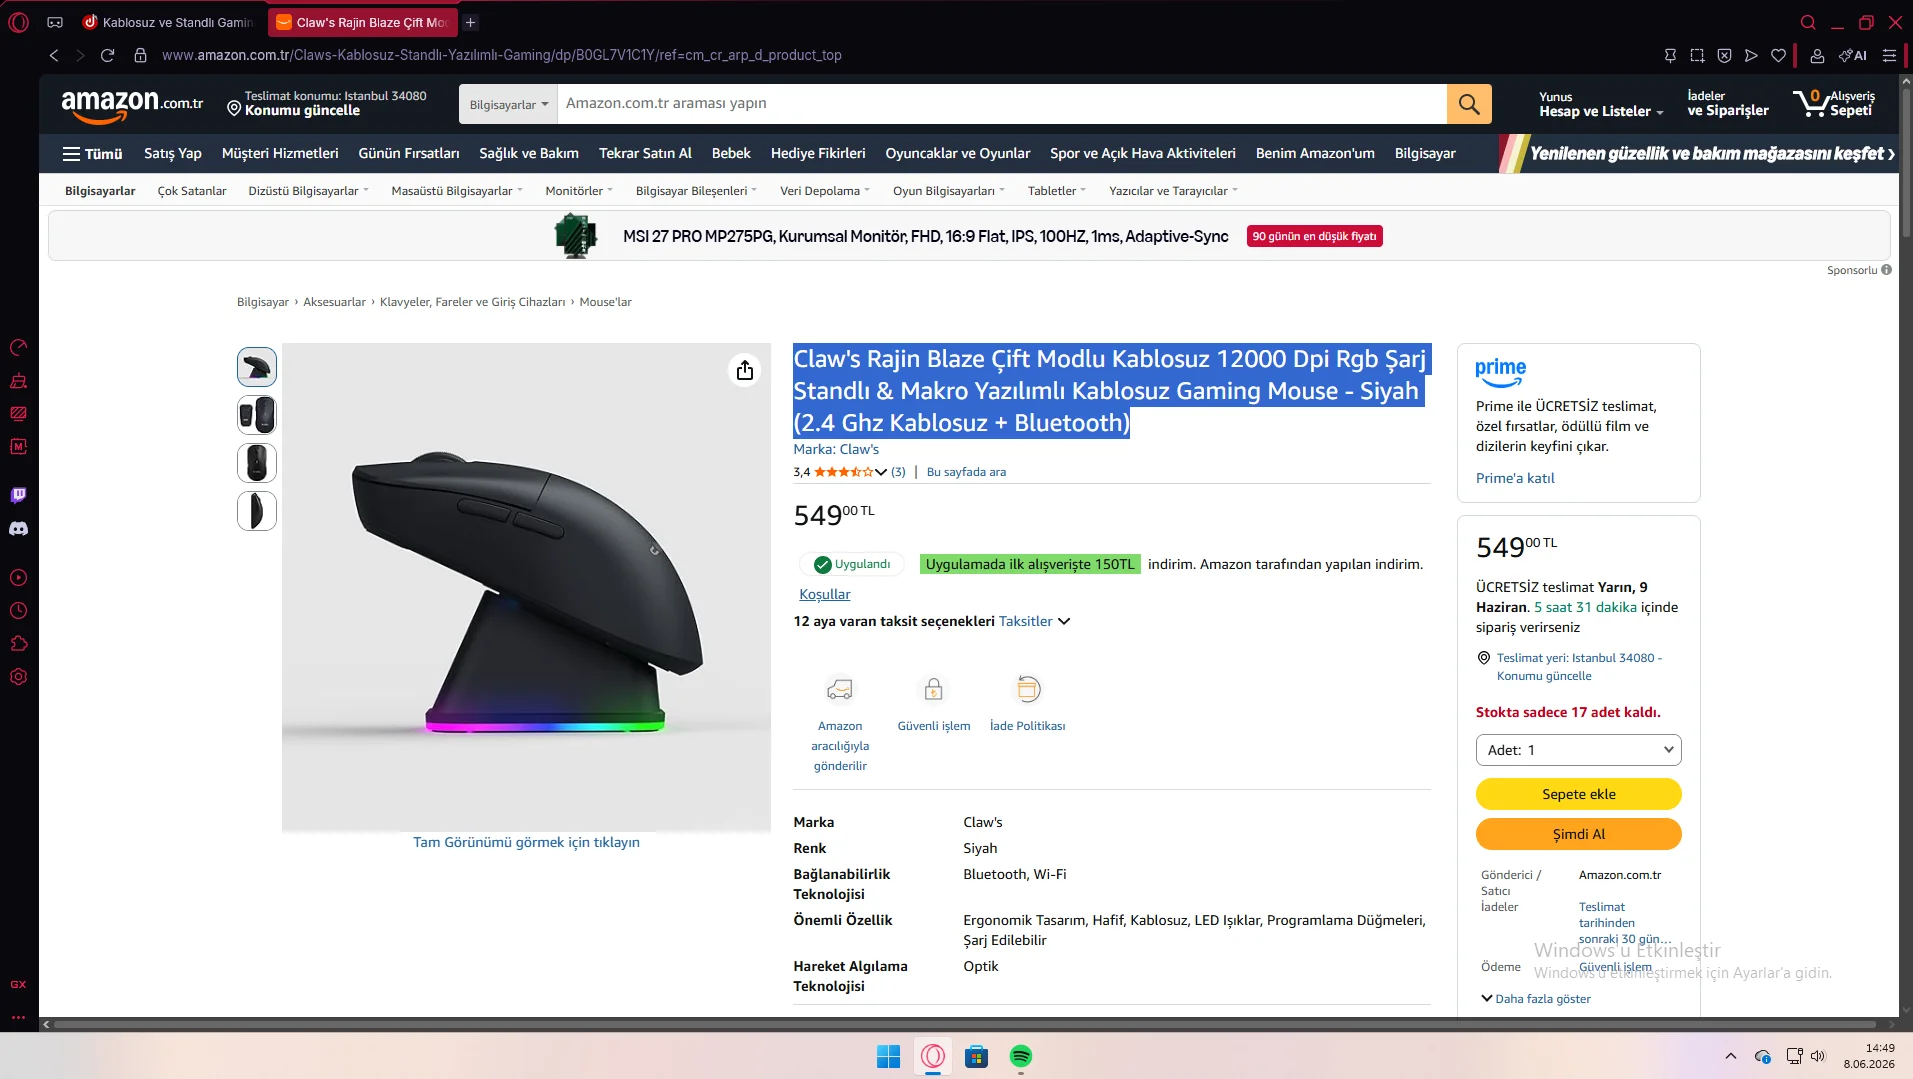Click the heart bookmark icon
This screenshot has width=1913, height=1079.
1778,55
